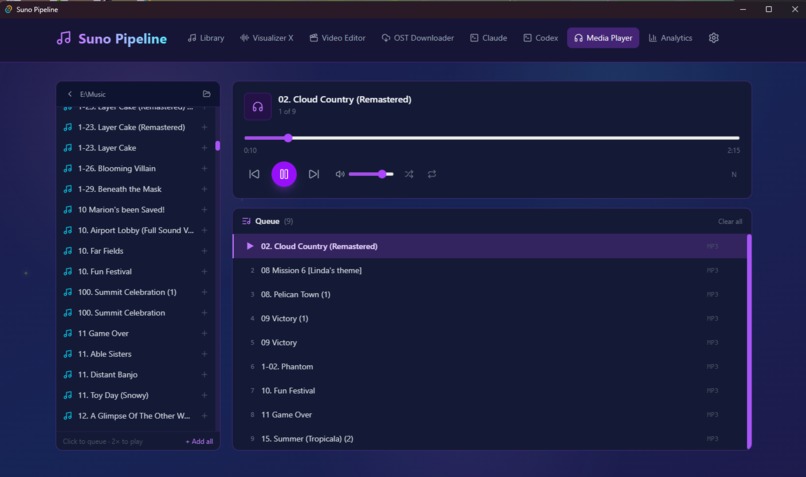Add 1-26. Blooming Villain with plus icon
Screen dimensions: 806x477
[204, 168]
